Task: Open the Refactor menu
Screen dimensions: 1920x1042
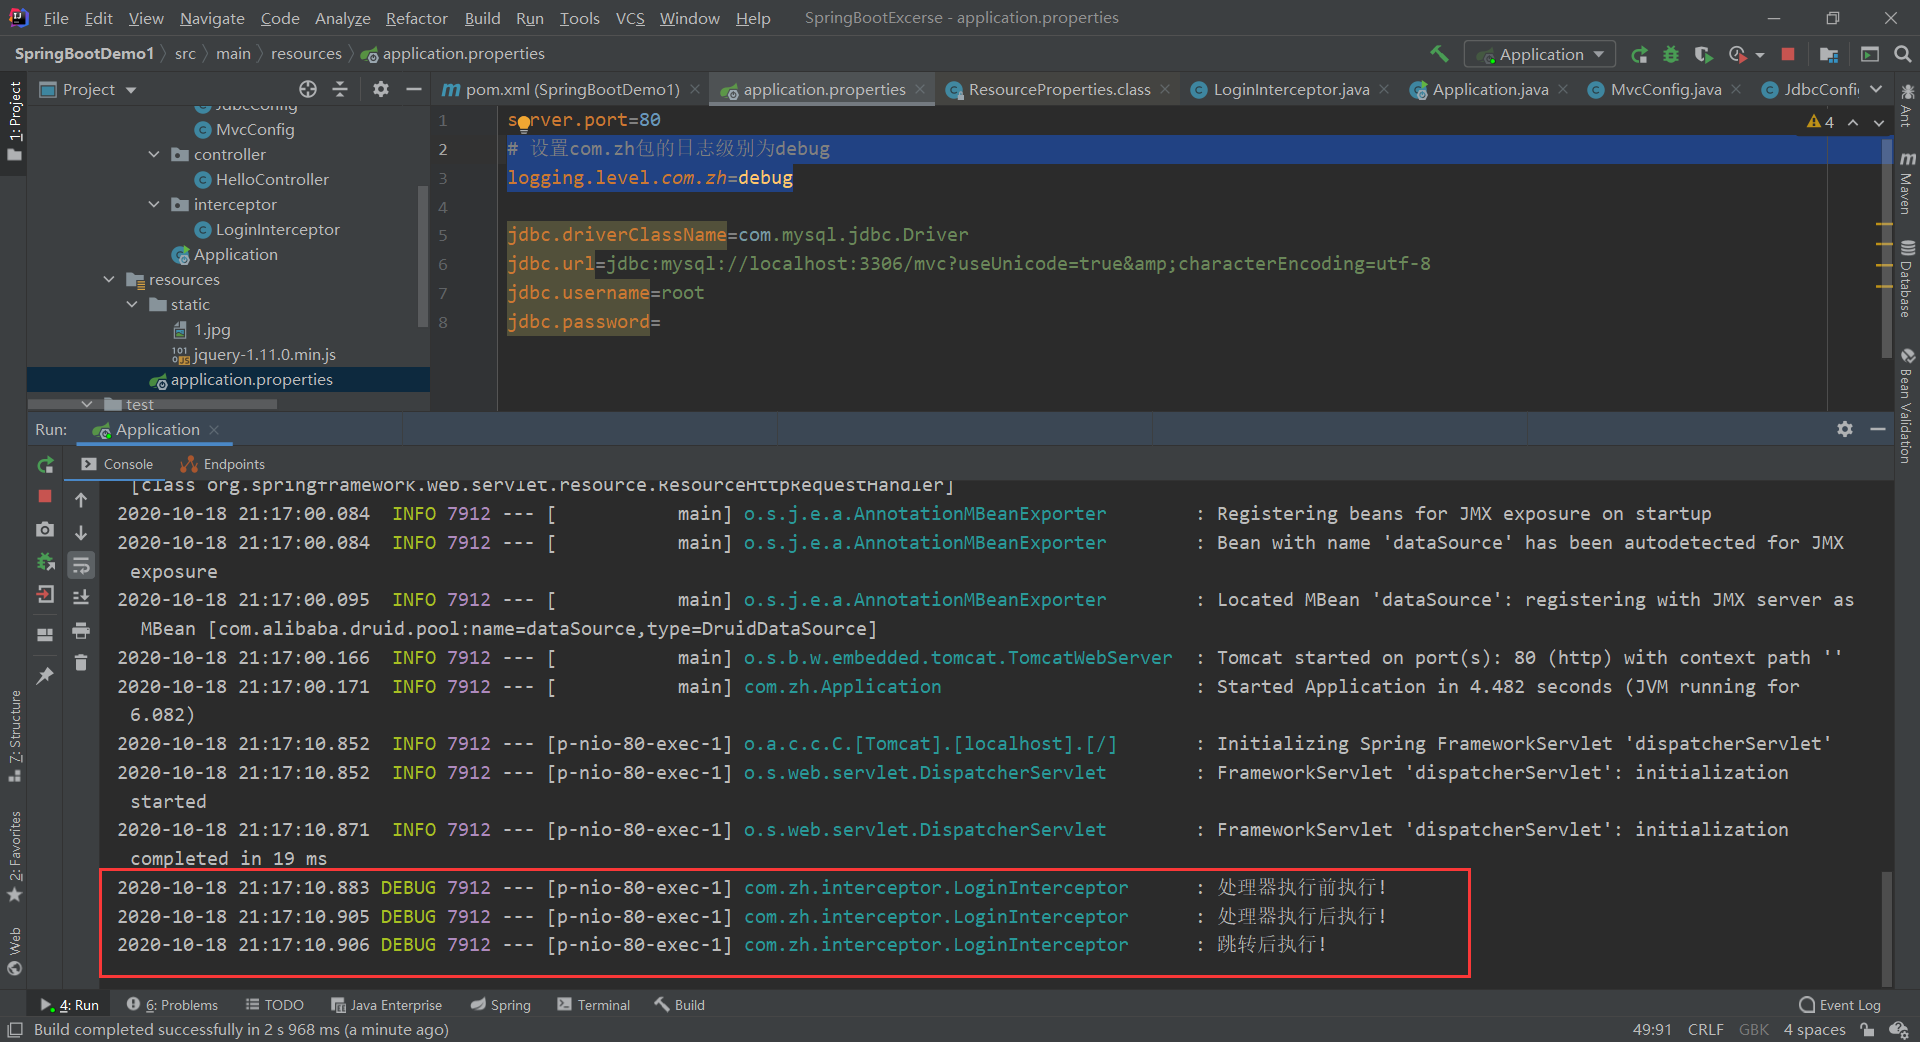Action: (x=417, y=18)
